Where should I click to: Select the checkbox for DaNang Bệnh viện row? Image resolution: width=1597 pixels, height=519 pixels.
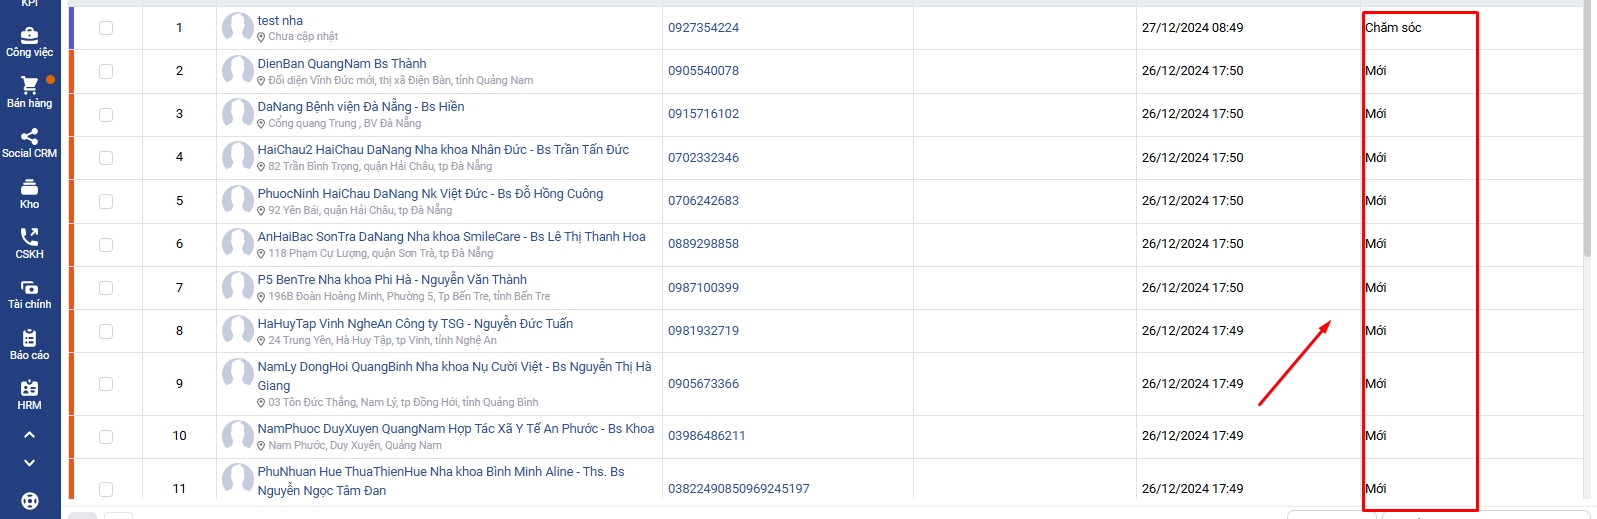pyautogui.click(x=106, y=115)
